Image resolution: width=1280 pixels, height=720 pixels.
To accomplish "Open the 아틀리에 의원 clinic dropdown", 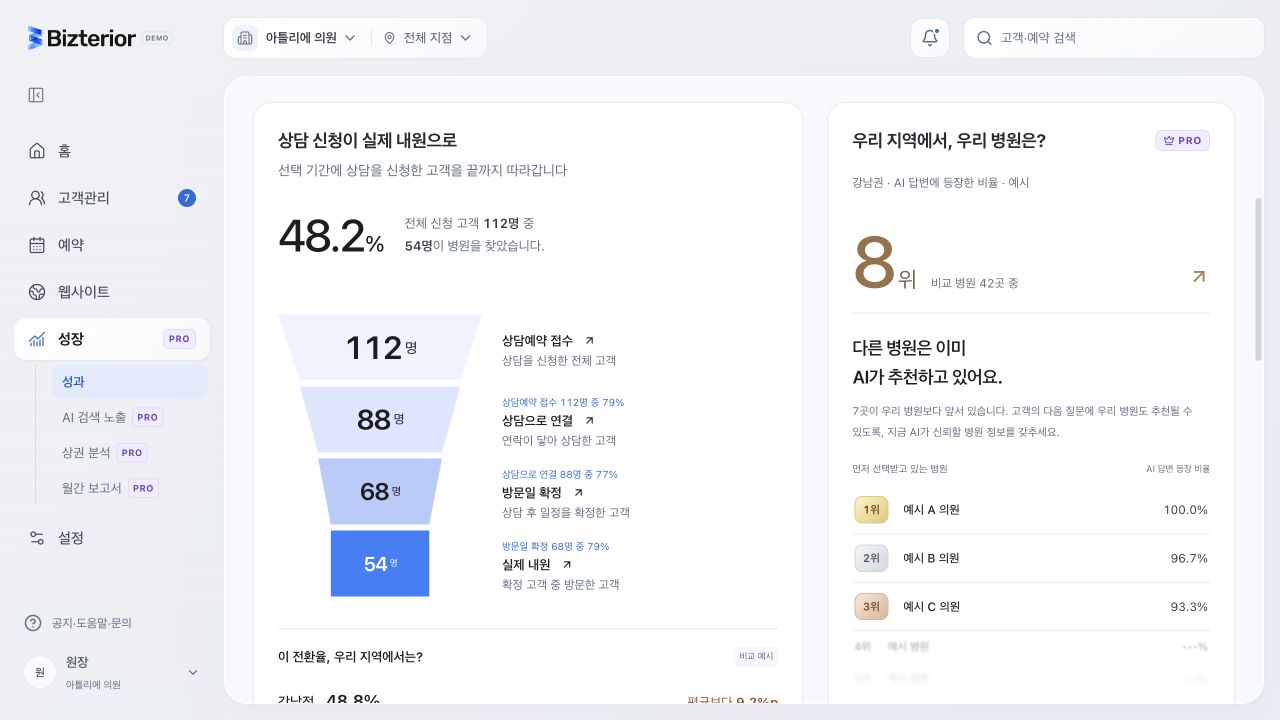I will coord(295,38).
